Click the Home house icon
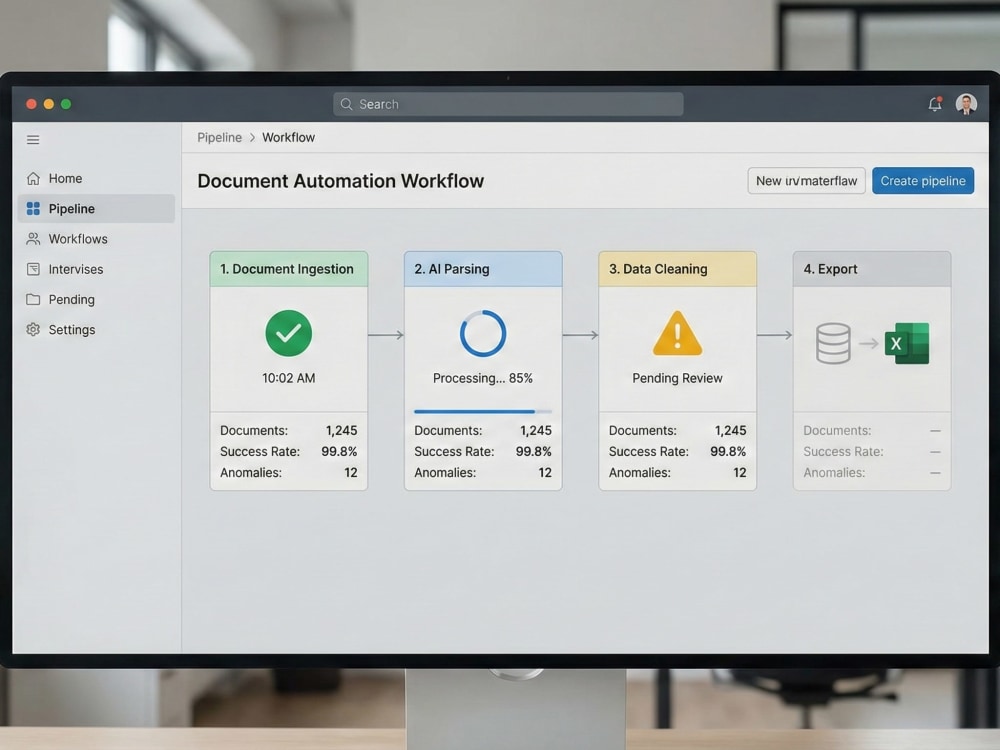1000x750 pixels. (x=33, y=179)
